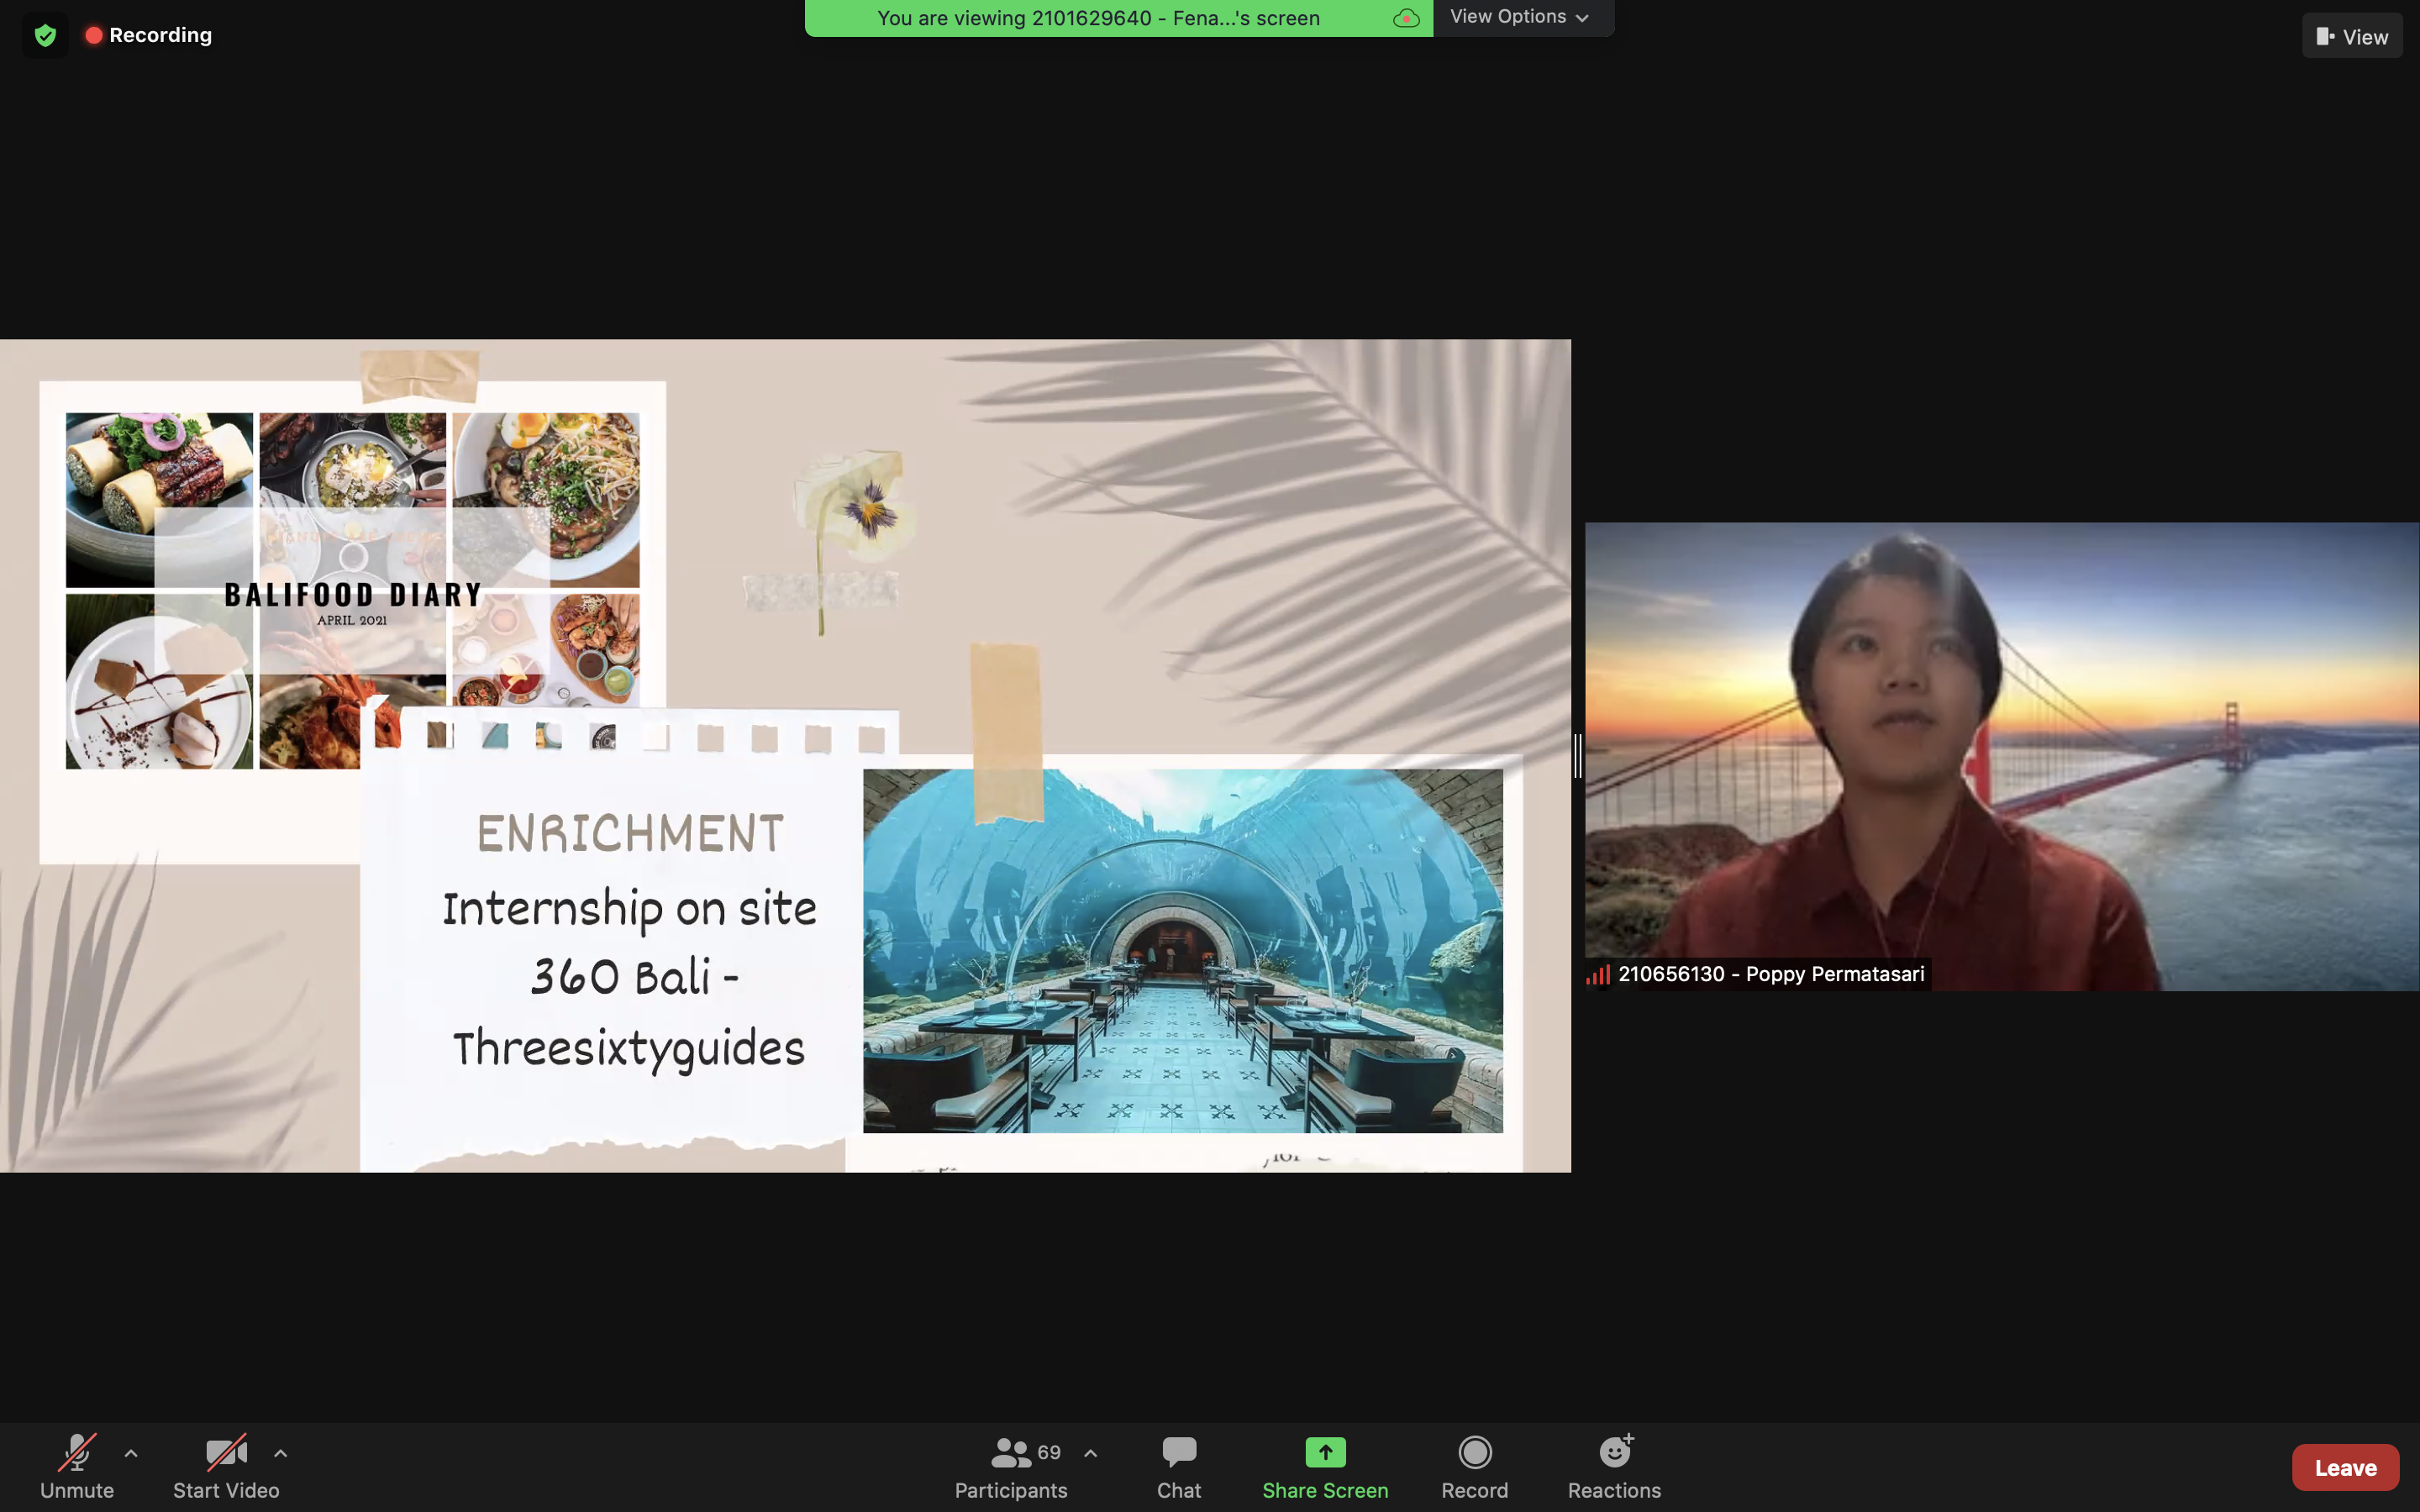This screenshot has width=2420, height=1512.
Task: Expand arrow next to Participants count
Action: coord(1091,1453)
